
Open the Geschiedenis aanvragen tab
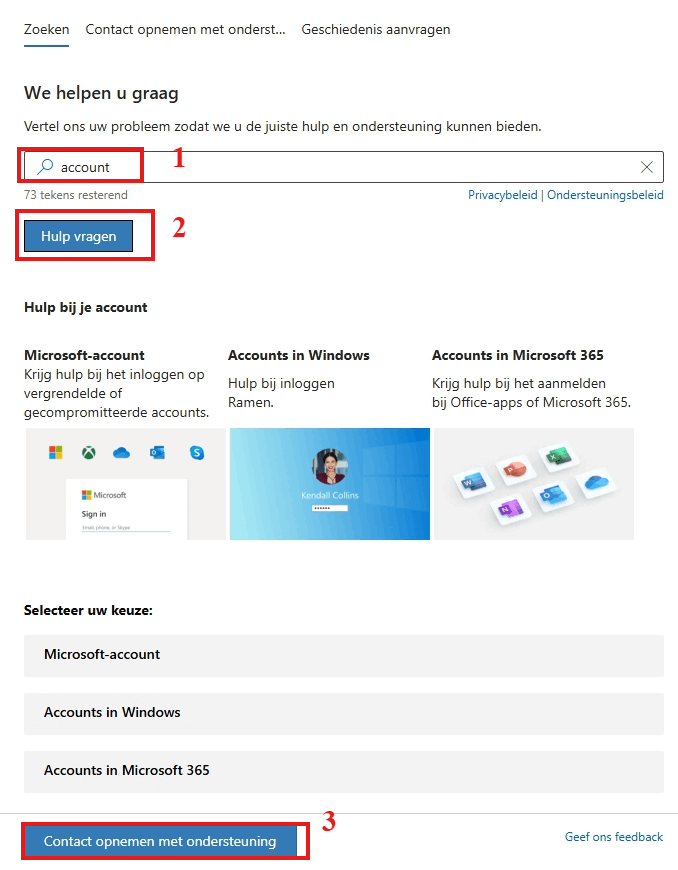pyautogui.click(x=376, y=29)
